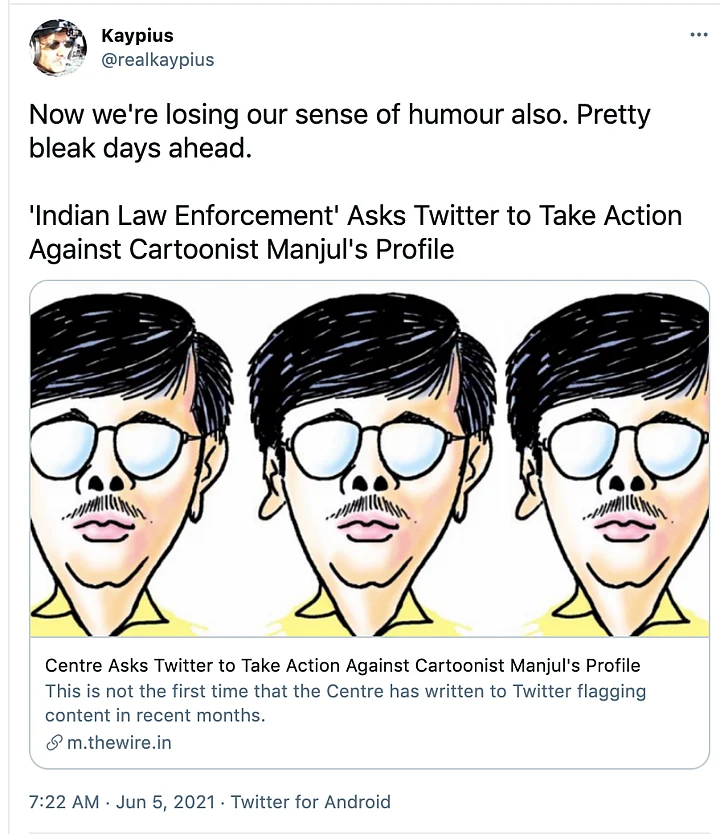Click the chain link icon in the card
720x834 pixels.
point(54,743)
